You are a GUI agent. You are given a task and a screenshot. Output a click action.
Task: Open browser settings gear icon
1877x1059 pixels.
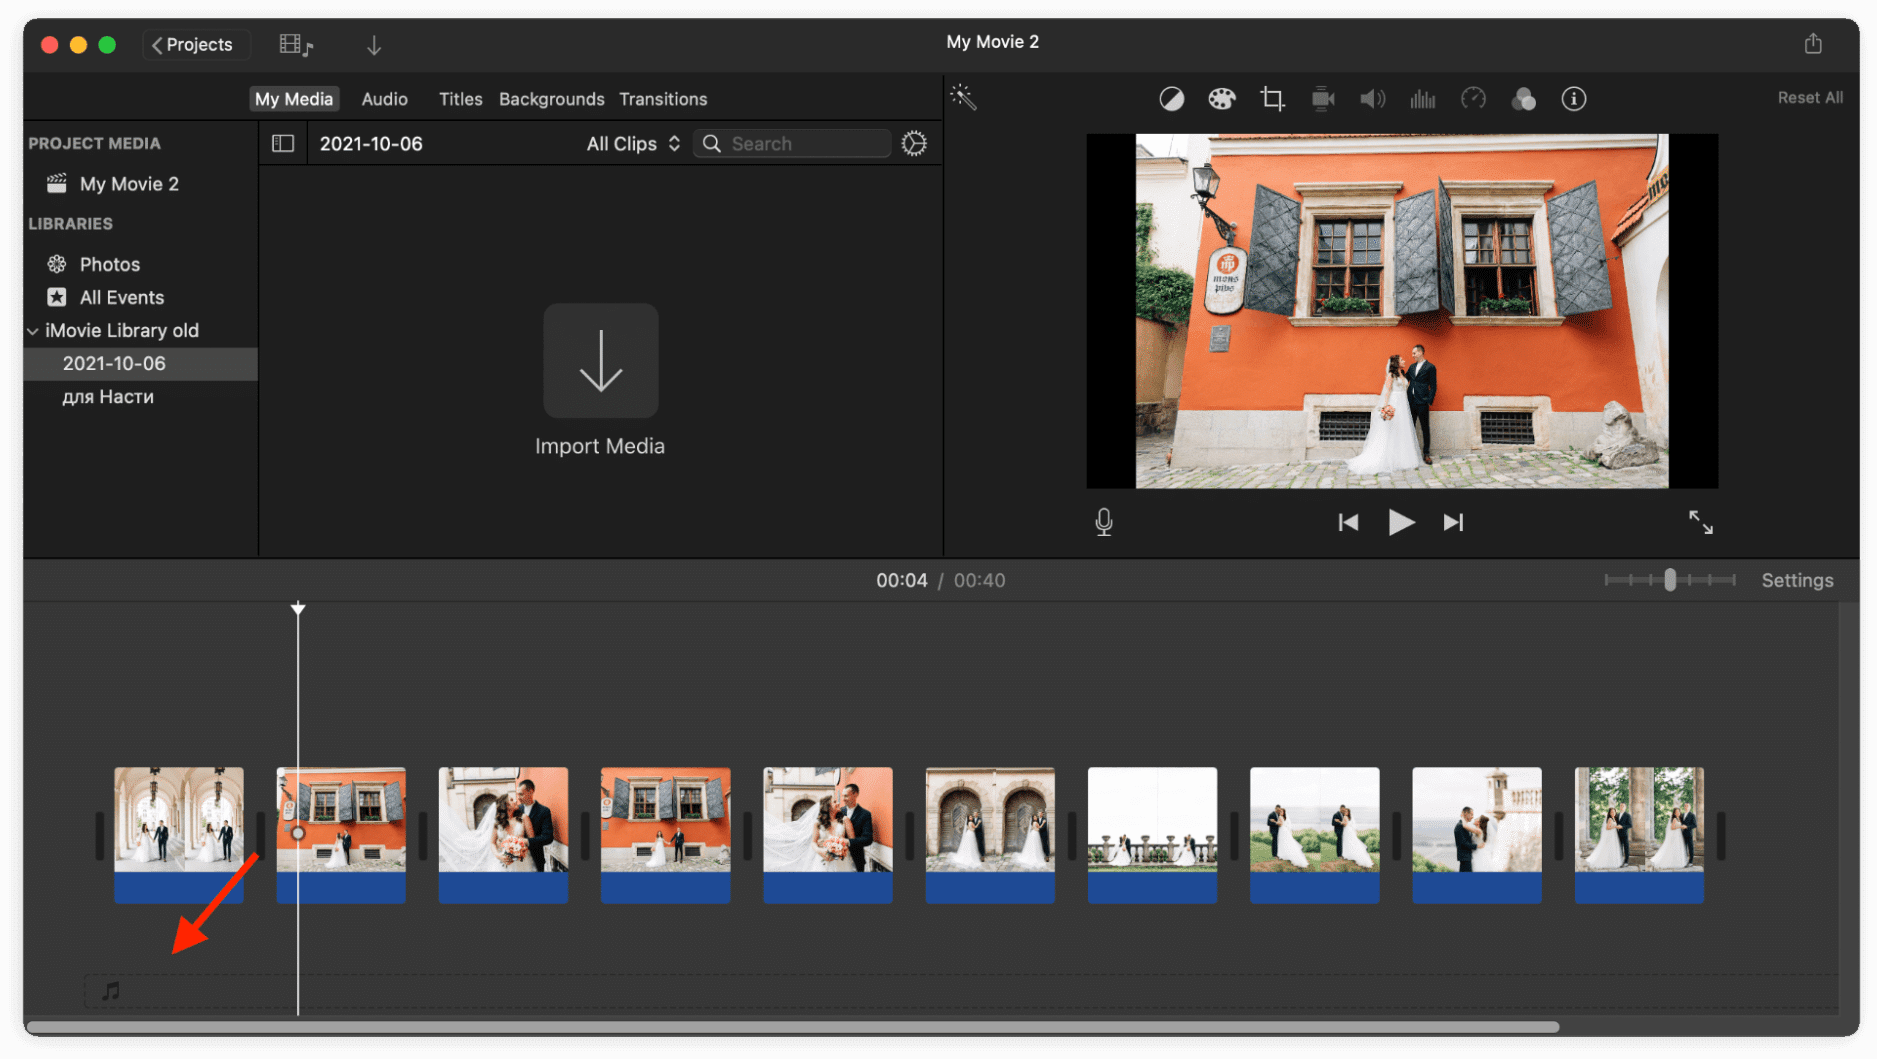coord(914,143)
